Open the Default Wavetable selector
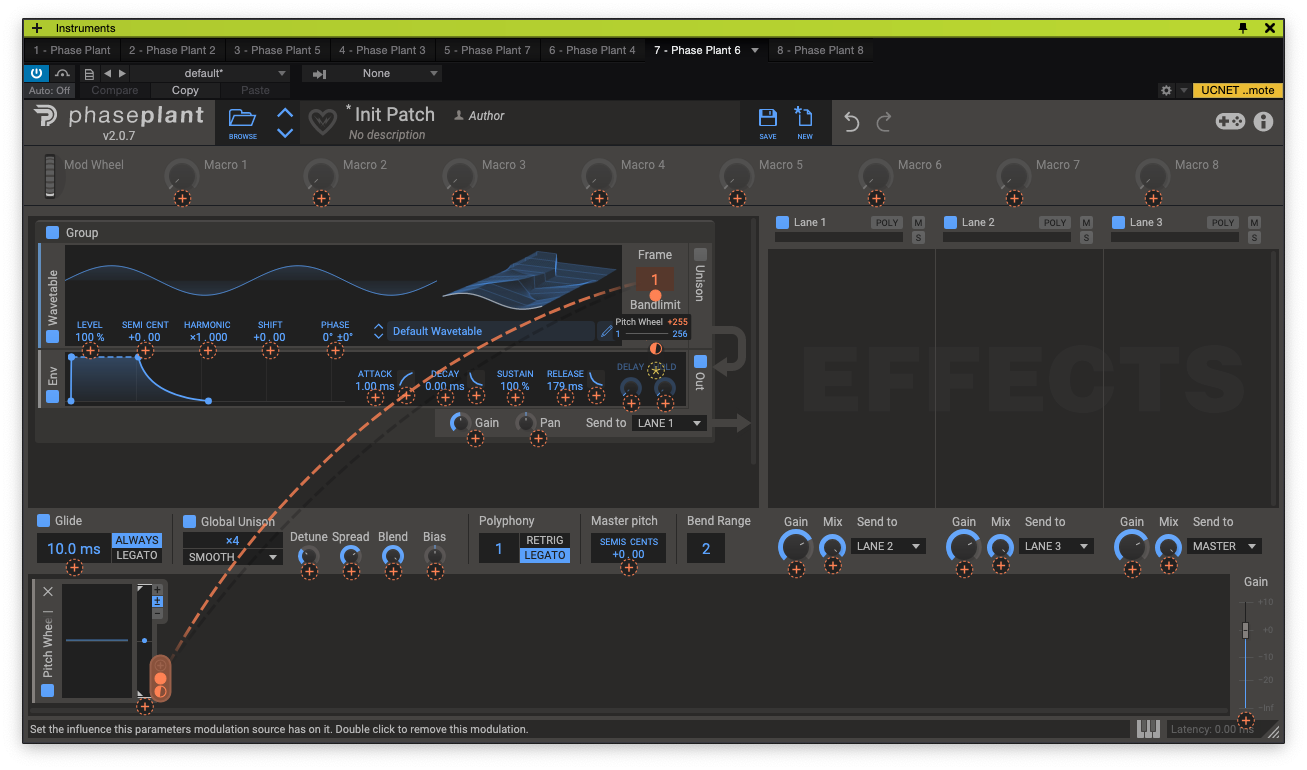Image resolution: width=1307 pixels, height=770 pixels. 491,331
